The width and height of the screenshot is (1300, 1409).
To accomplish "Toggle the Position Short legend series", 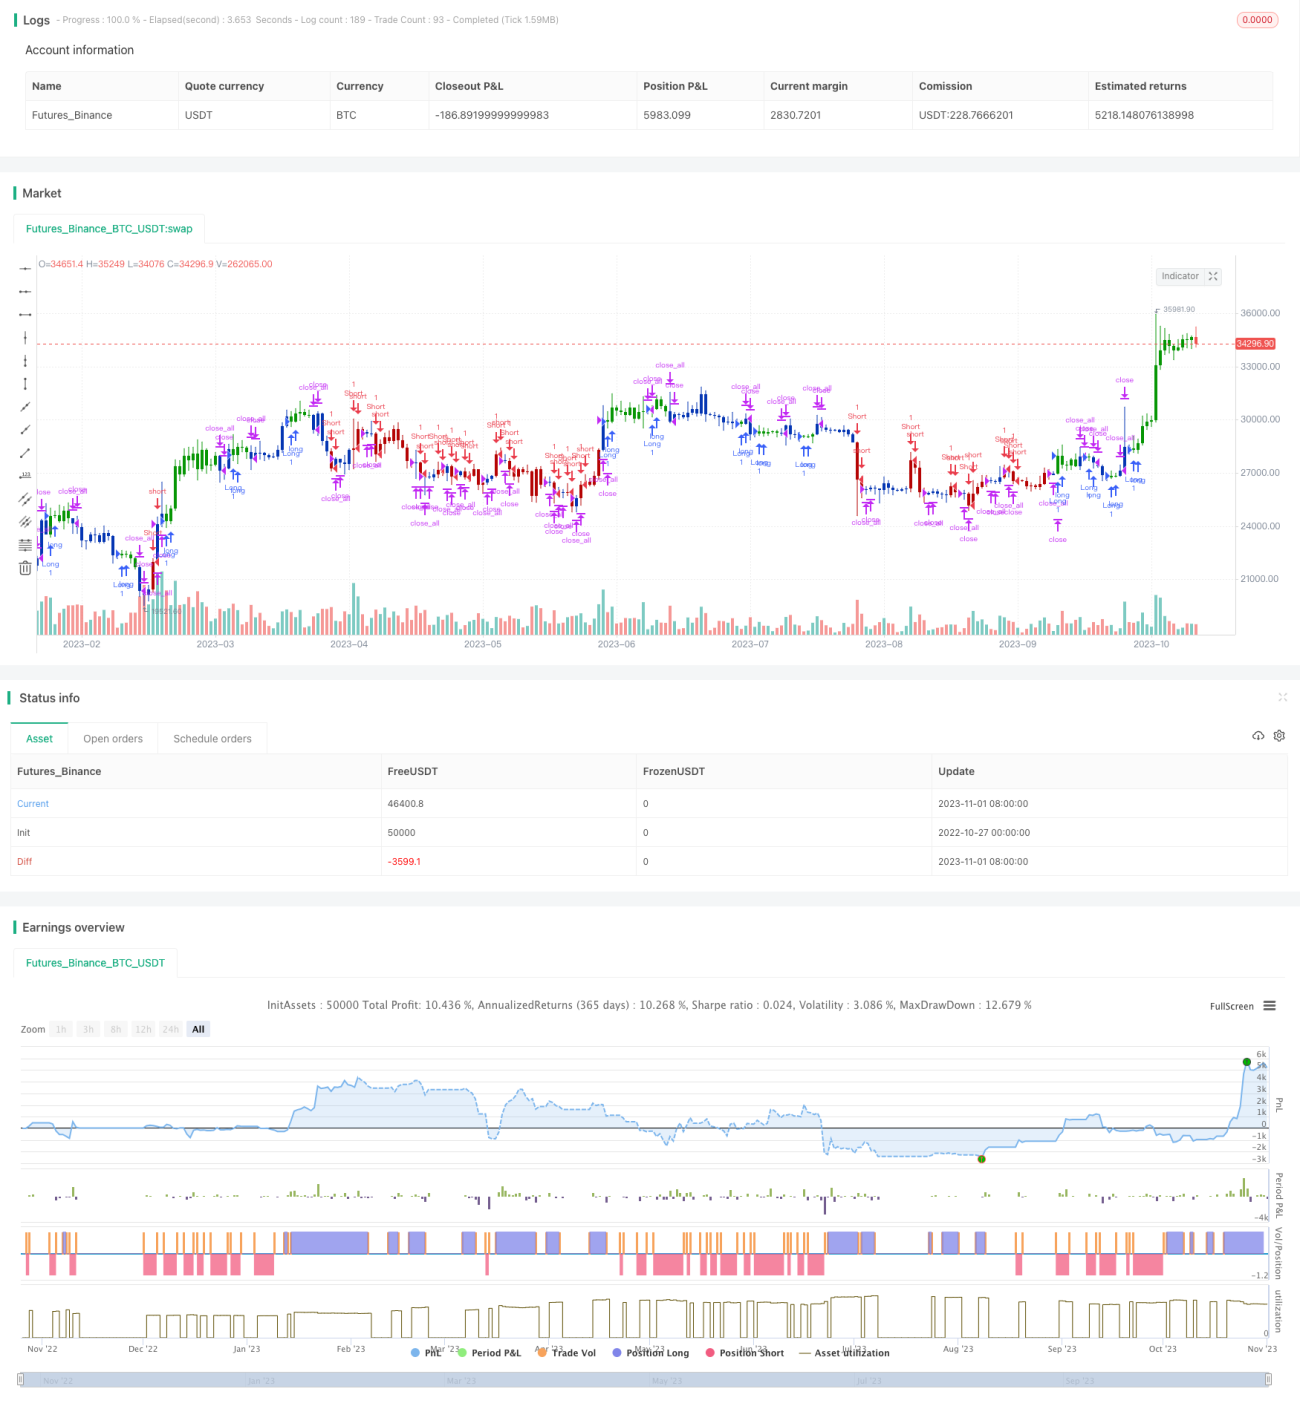I will point(745,1353).
